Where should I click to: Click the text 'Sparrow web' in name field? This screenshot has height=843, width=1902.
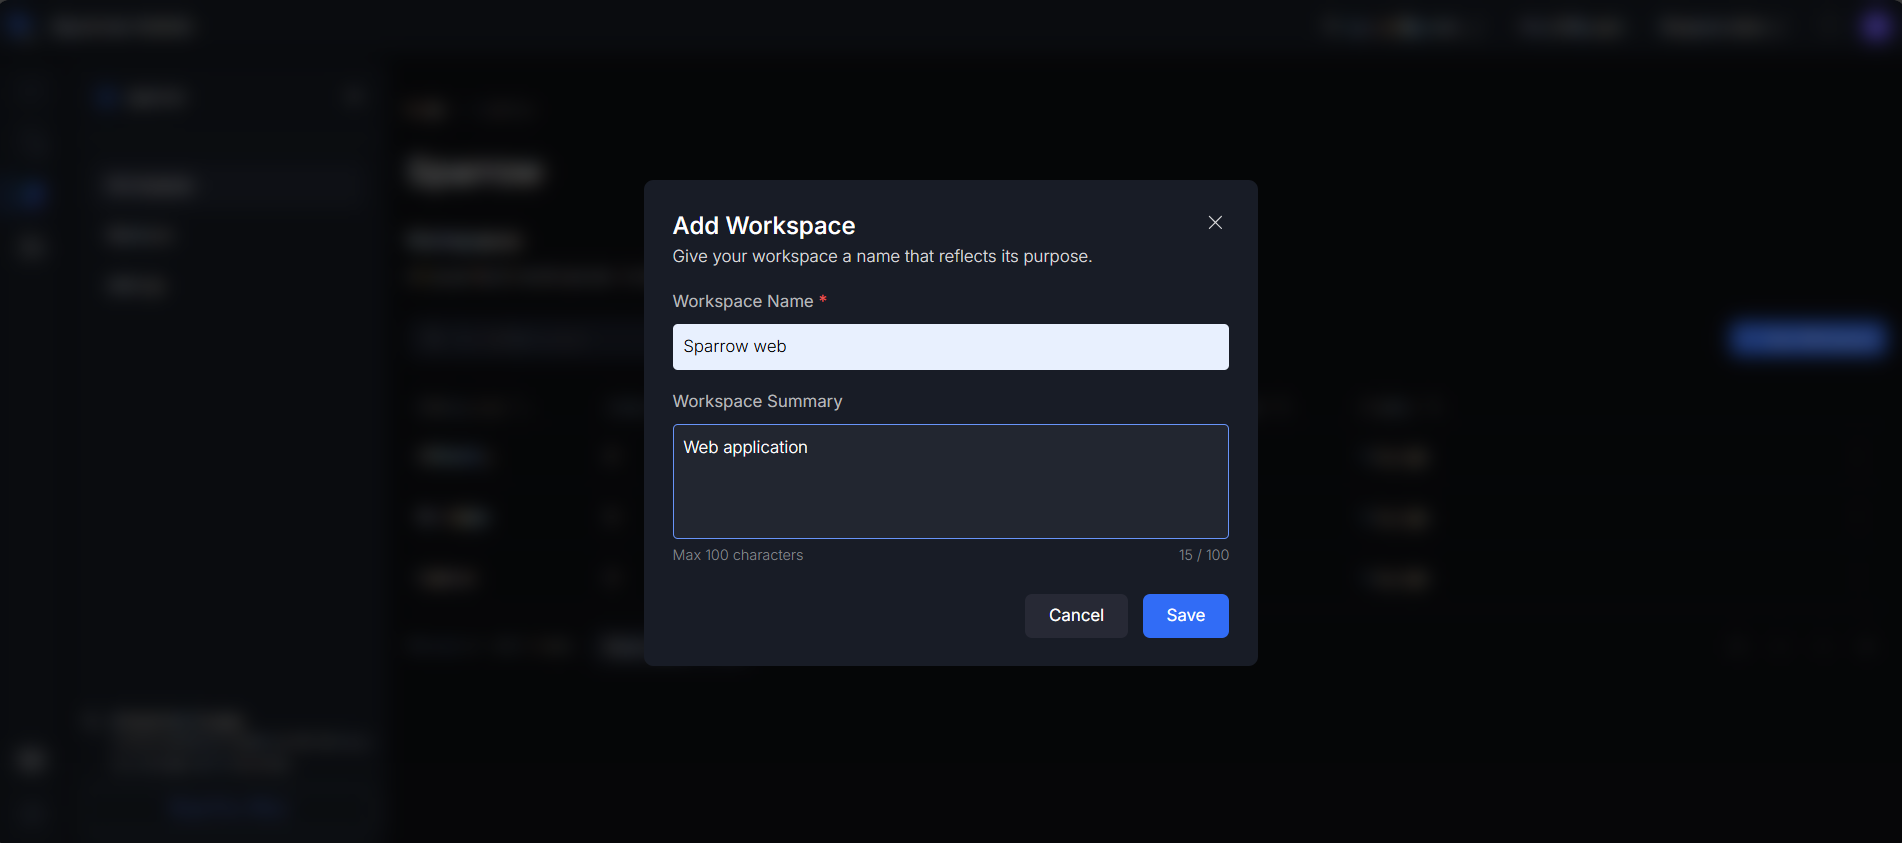tap(734, 347)
